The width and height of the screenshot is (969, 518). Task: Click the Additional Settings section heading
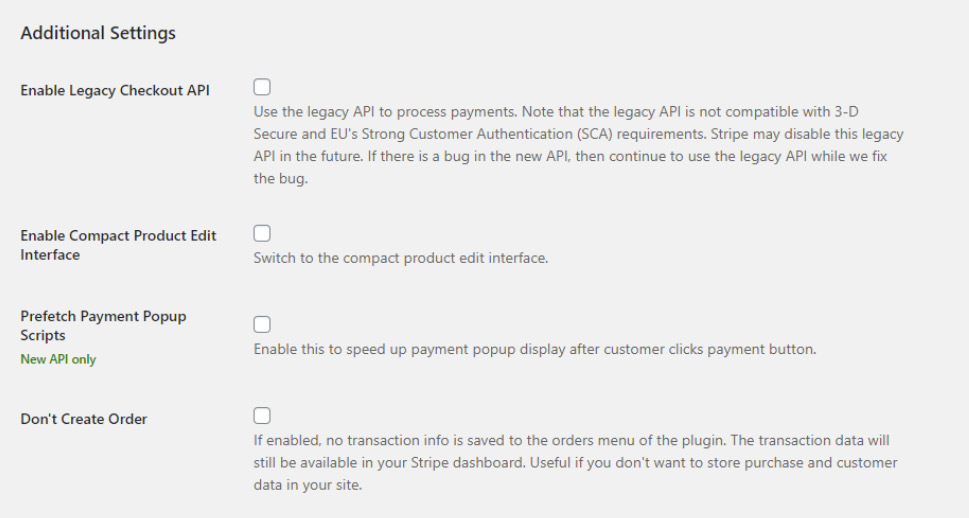[x=98, y=33]
